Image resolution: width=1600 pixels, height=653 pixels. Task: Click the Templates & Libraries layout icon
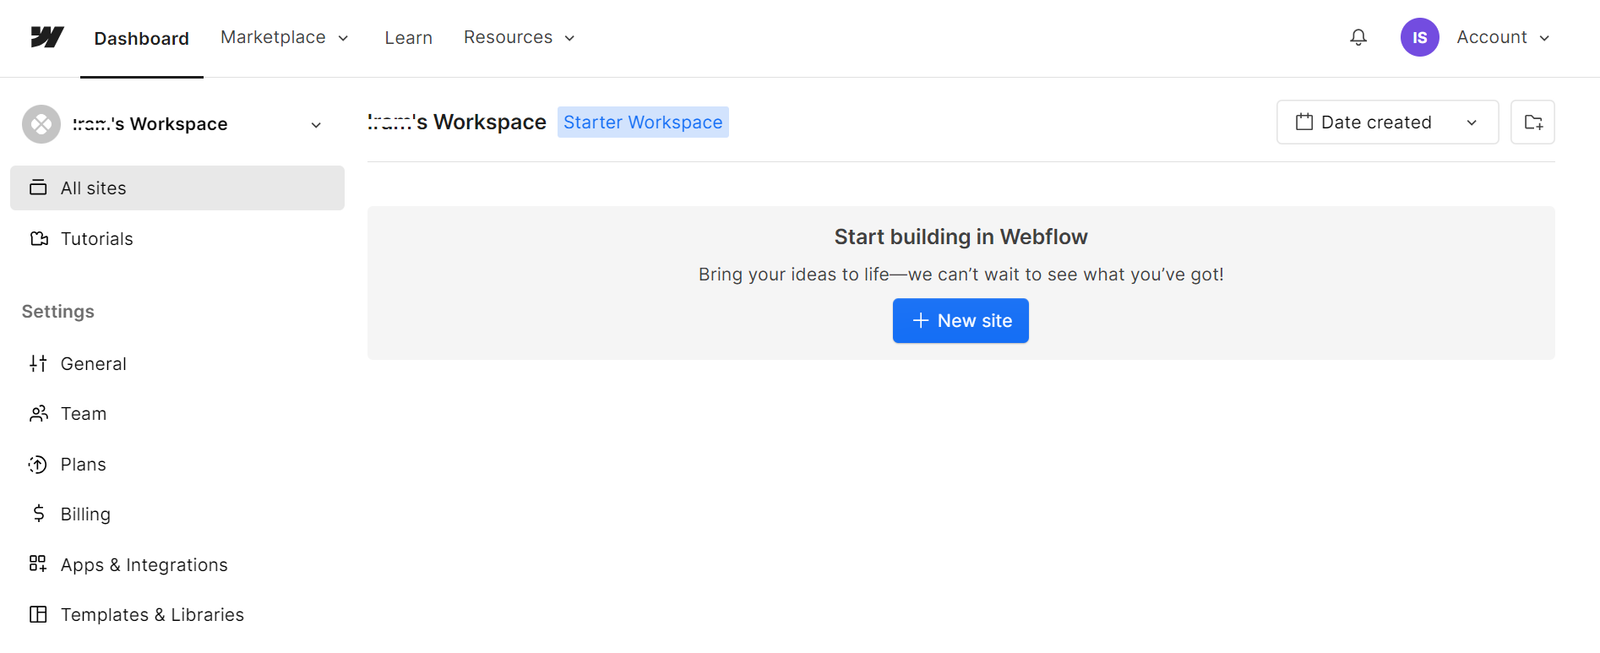click(38, 614)
